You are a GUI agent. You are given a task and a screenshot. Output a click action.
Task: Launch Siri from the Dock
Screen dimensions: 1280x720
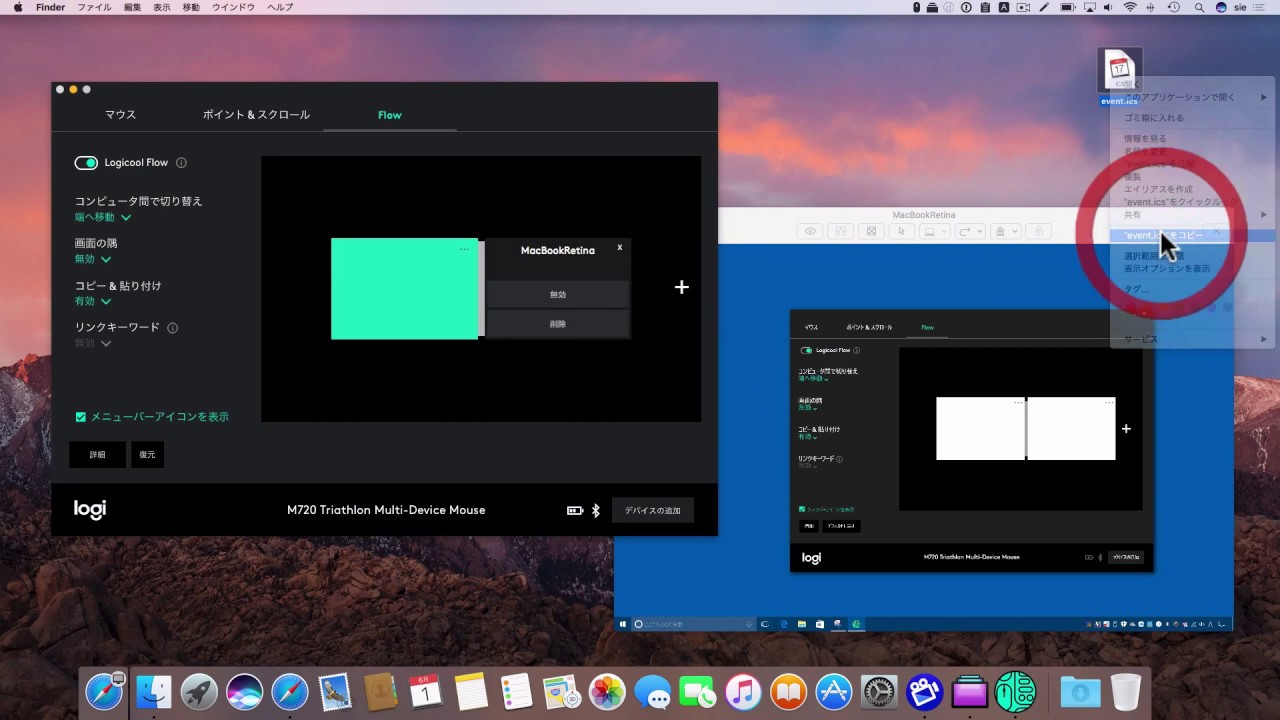pos(244,691)
